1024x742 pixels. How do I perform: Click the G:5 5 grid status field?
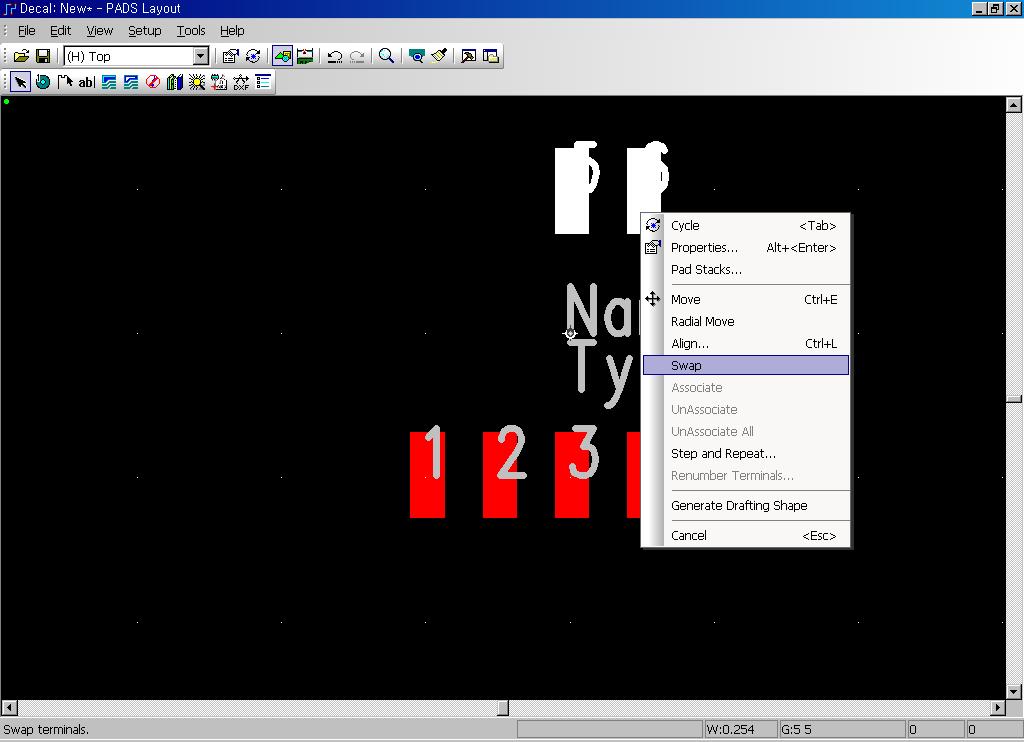click(842, 730)
